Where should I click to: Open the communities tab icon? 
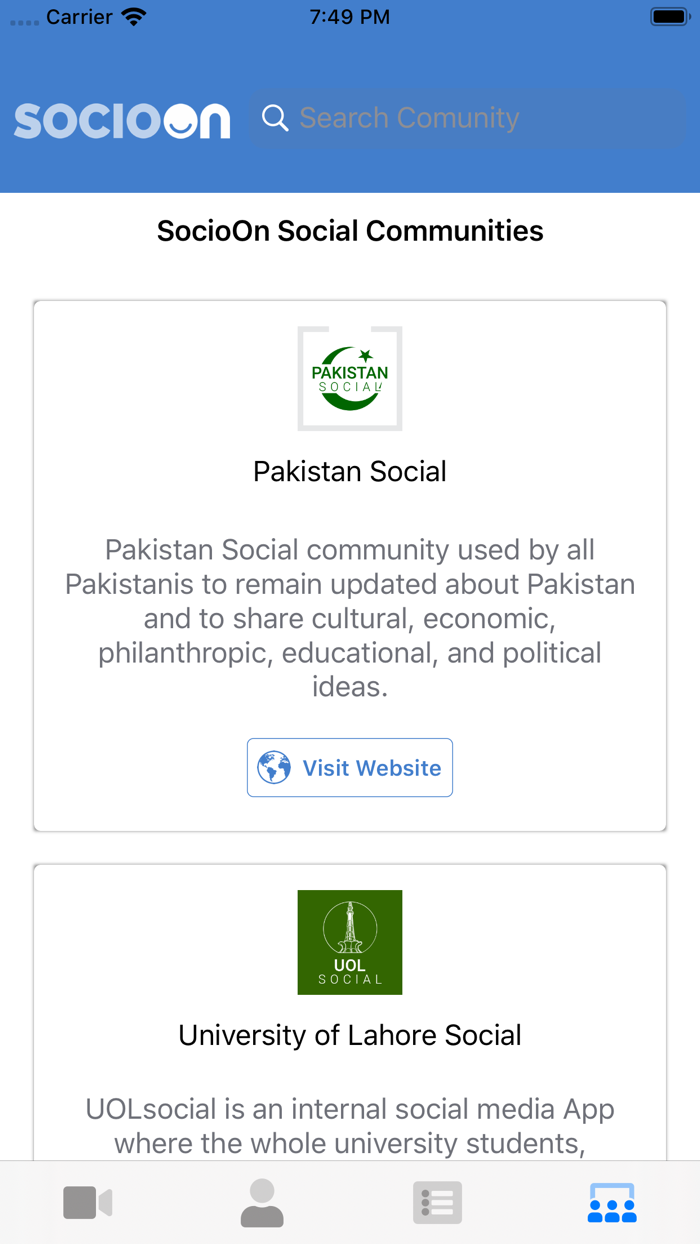(x=612, y=1202)
